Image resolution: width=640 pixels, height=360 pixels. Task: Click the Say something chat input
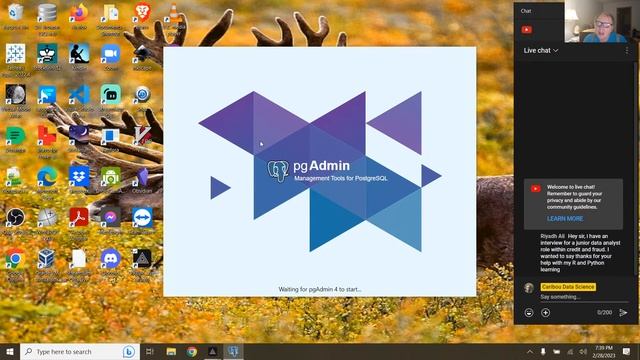[x=584, y=297]
